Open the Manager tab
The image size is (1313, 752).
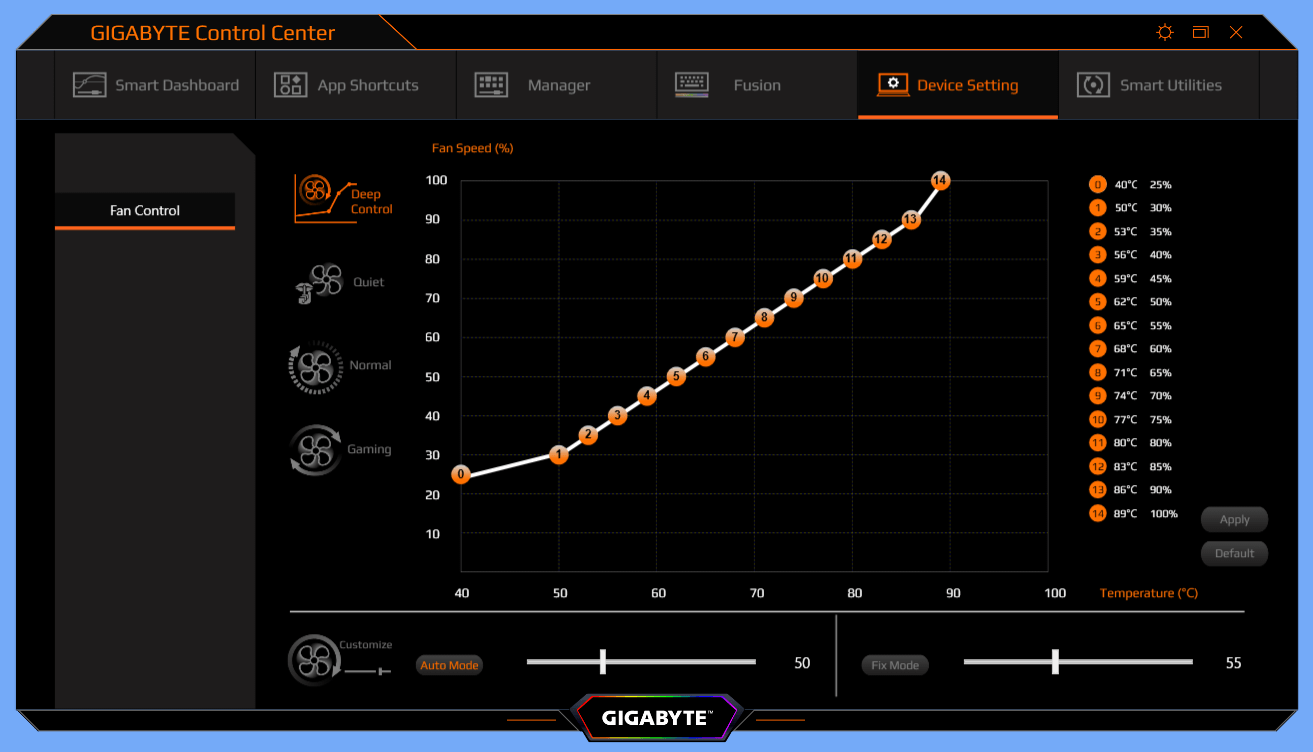(x=557, y=85)
